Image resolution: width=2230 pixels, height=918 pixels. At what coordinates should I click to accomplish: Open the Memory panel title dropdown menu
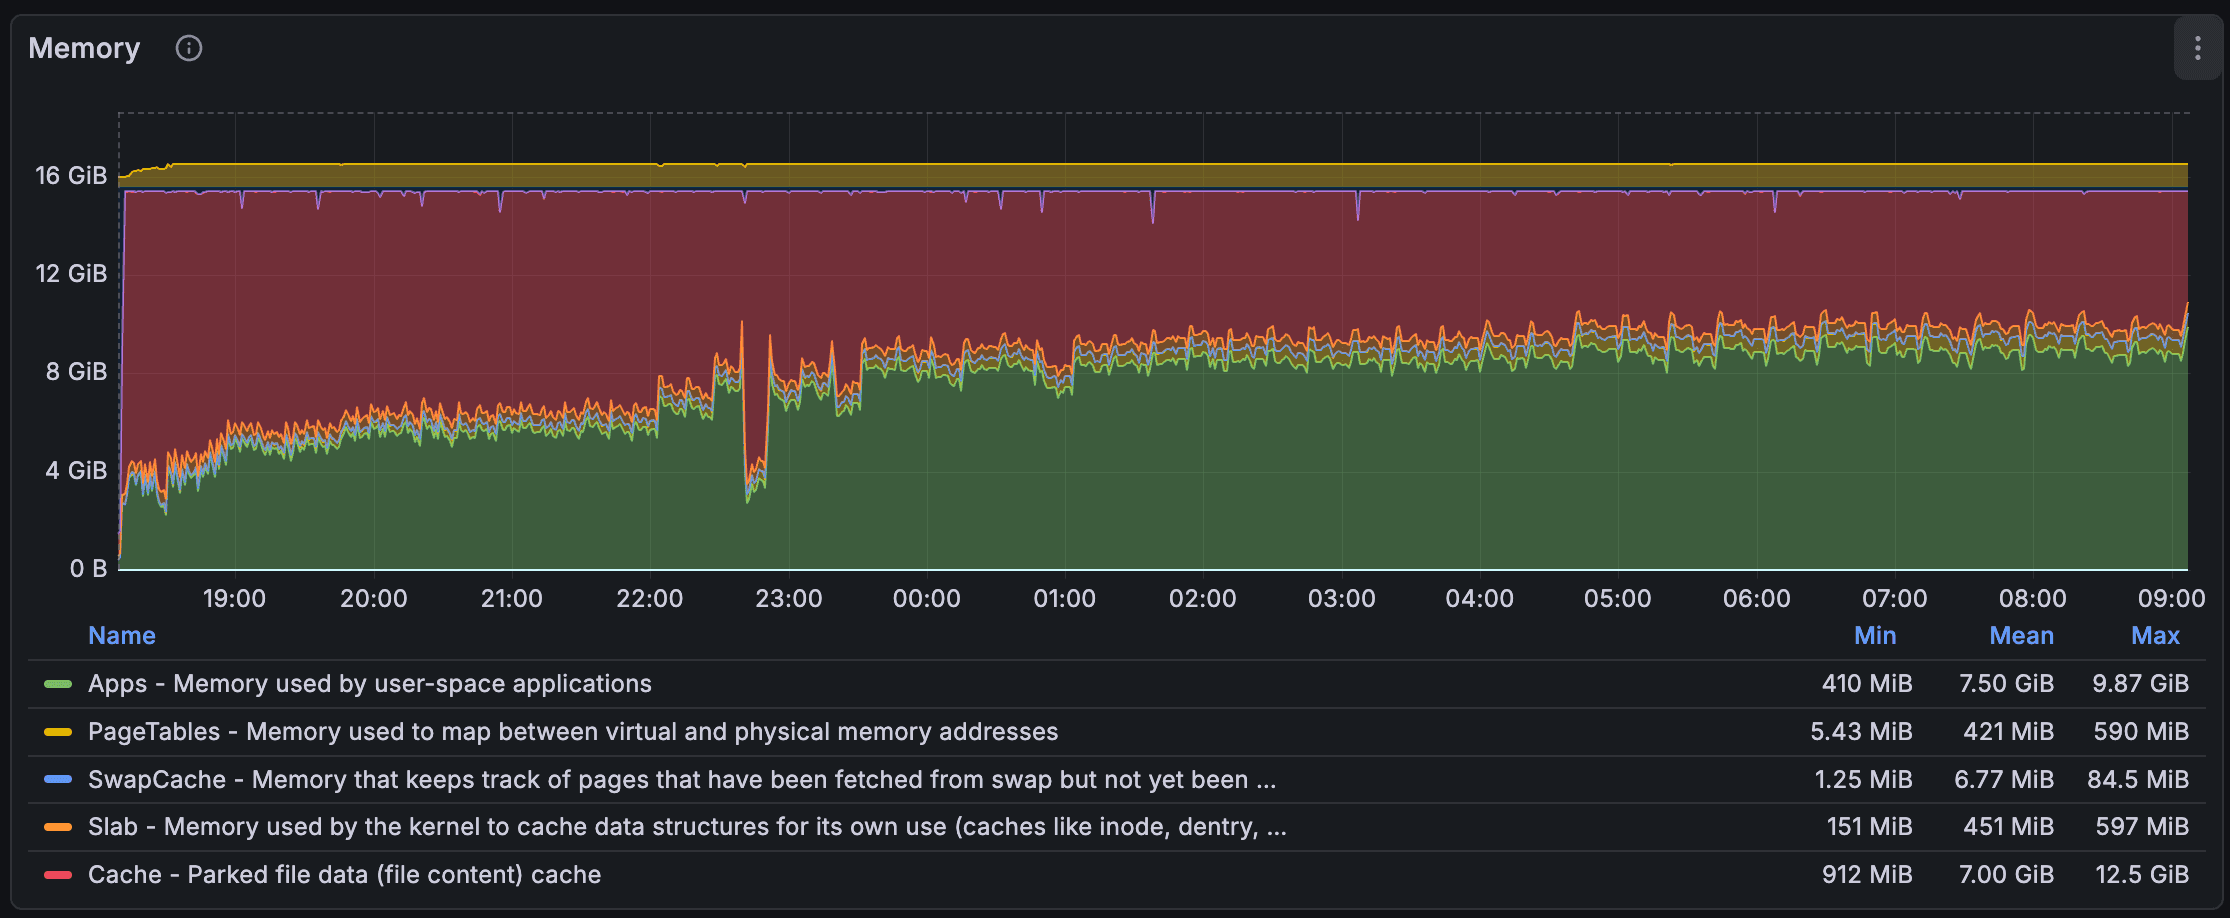[85, 48]
